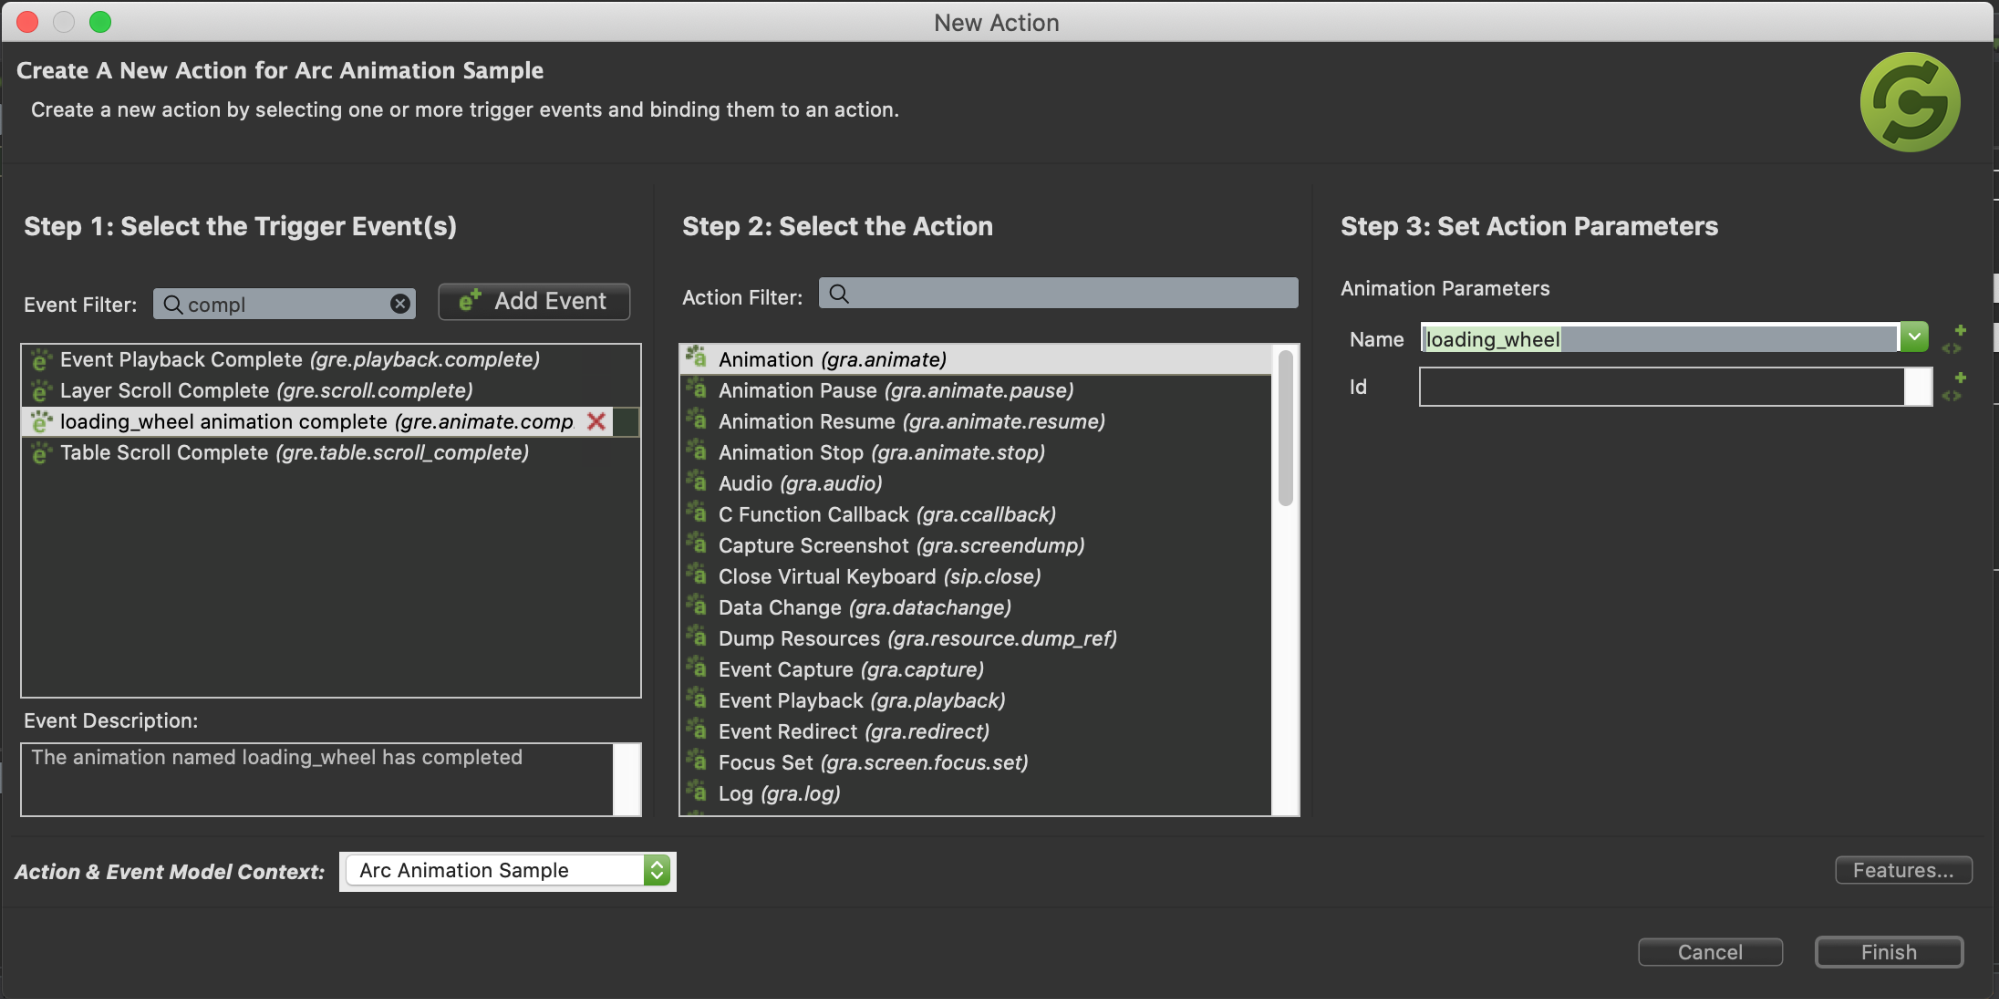Select the Animation Pause action

point(976,391)
